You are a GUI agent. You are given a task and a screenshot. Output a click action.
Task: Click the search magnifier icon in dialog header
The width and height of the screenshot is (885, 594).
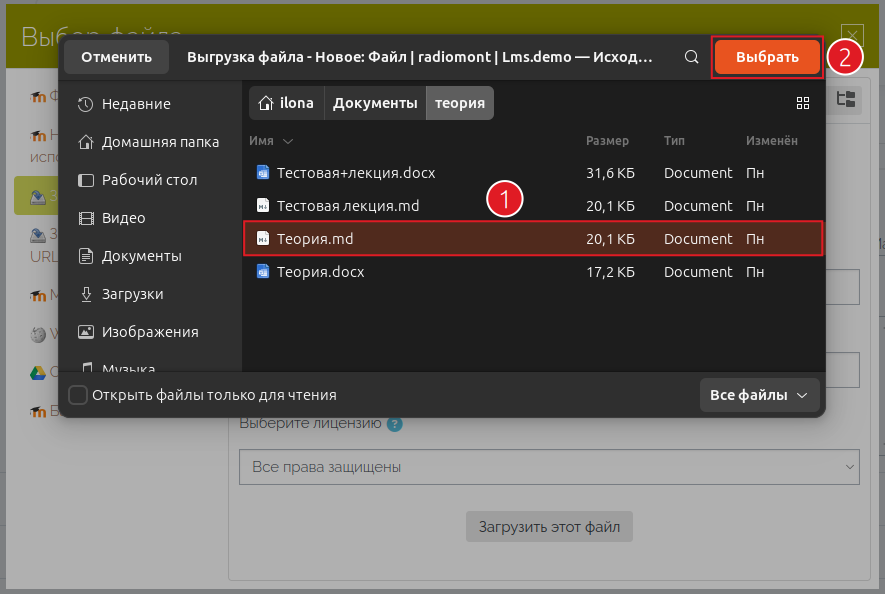(x=691, y=57)
